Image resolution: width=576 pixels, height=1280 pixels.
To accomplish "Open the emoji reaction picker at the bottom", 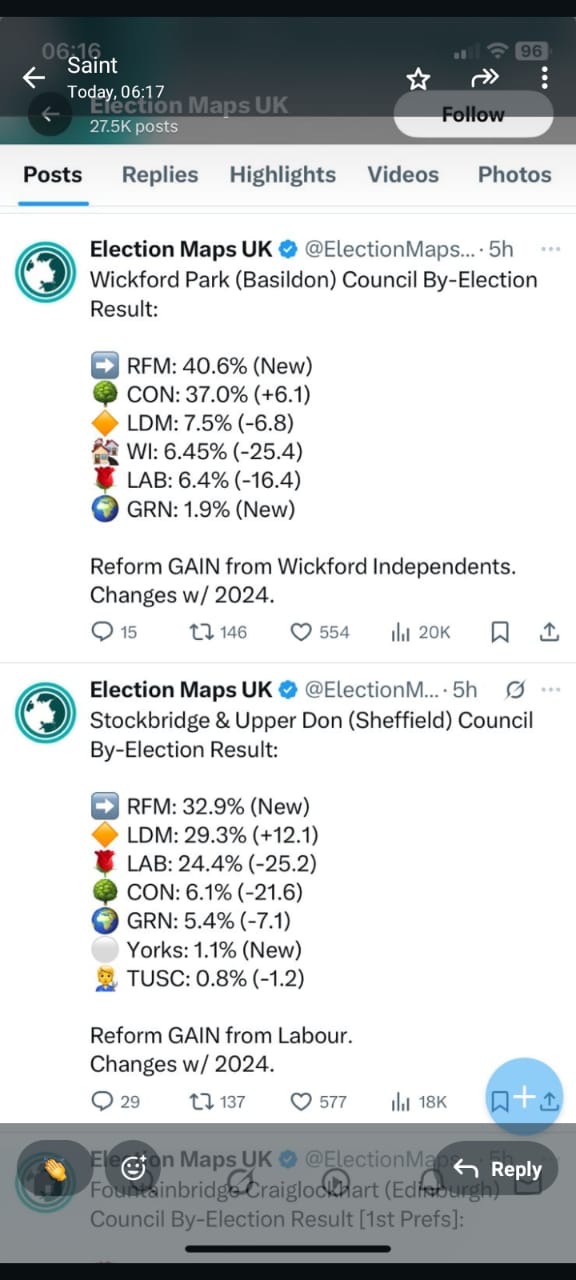I will [x=133, y=1168].
